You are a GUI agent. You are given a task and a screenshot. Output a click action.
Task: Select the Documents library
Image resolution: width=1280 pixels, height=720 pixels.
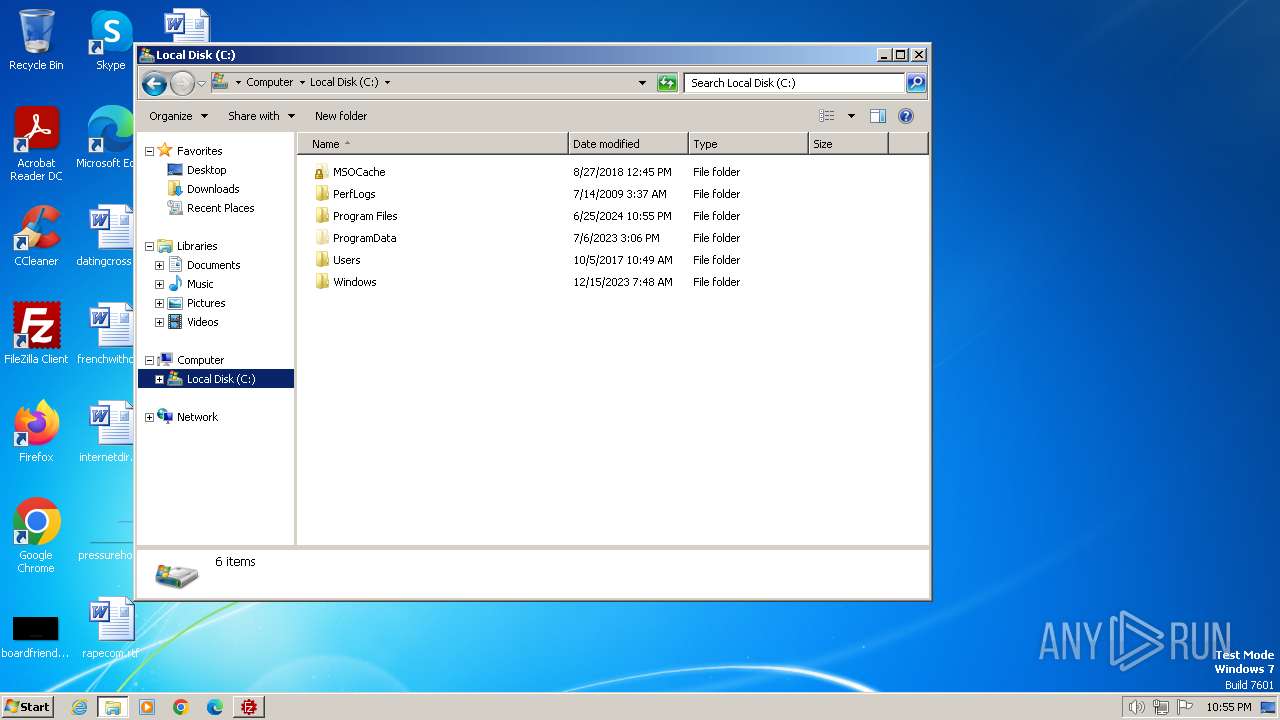[x=213, y=265]
